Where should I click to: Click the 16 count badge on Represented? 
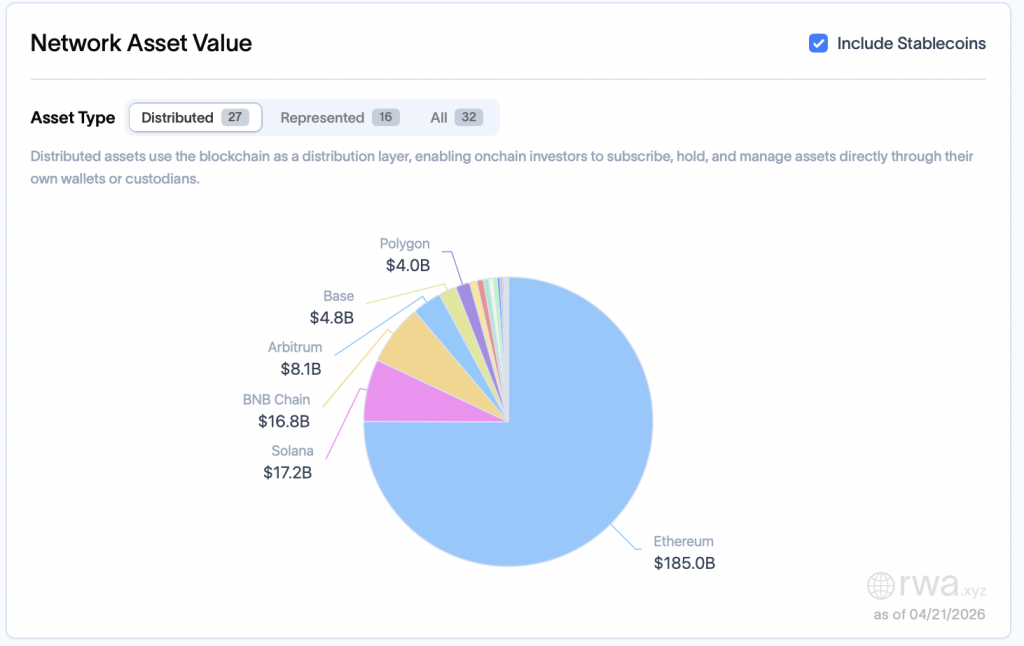point(385,117)
